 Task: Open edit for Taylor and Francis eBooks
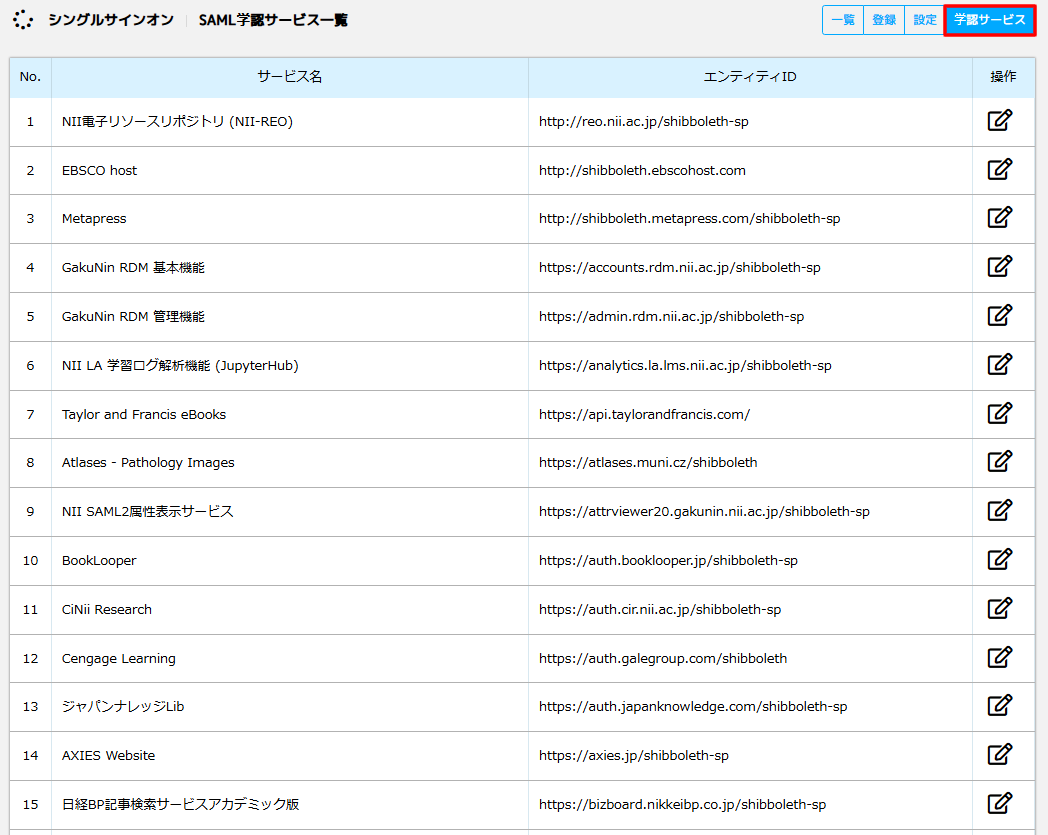click(x=1000, y=413)
